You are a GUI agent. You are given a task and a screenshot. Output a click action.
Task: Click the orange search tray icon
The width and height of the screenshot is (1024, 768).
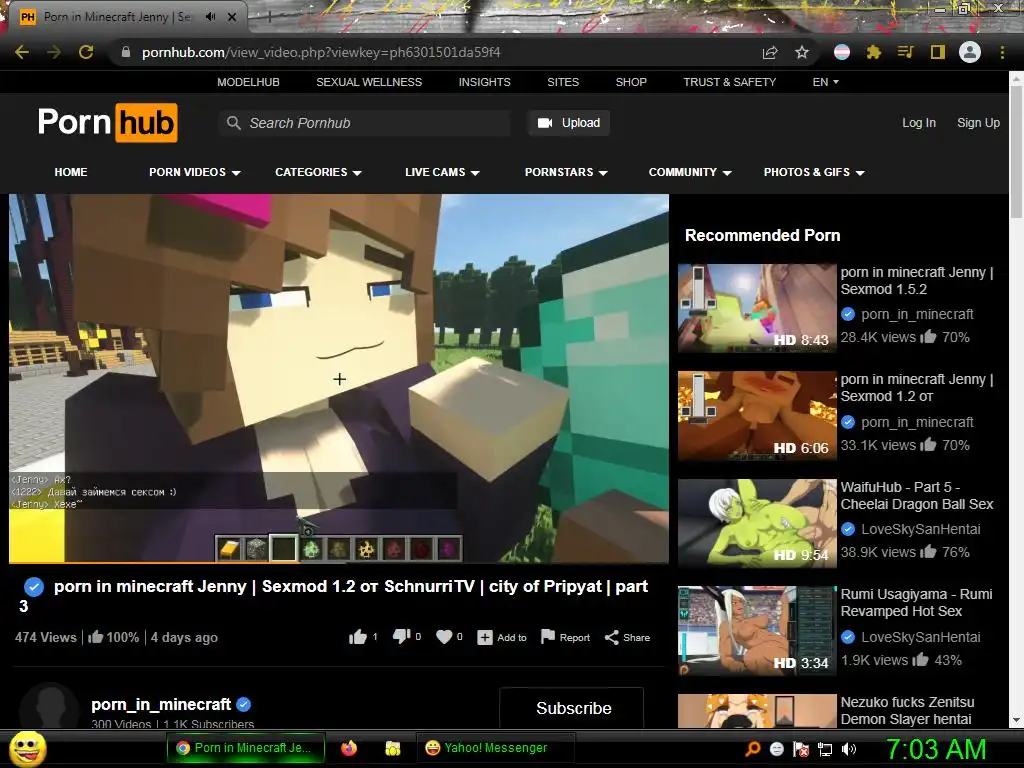point(753,748)
